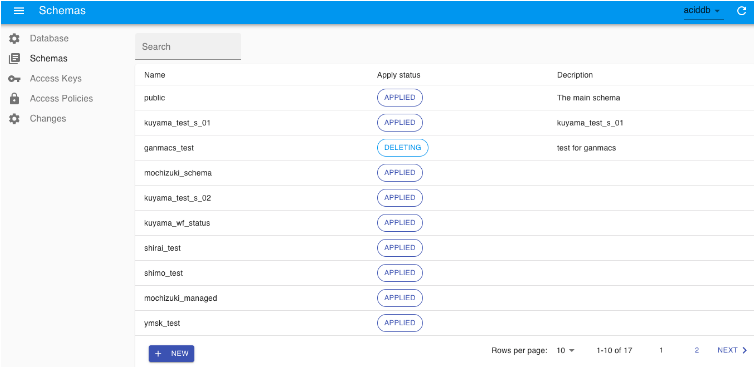Open the ymsk_test schema
The image size is (756, 368).
[x=162, y=323]
